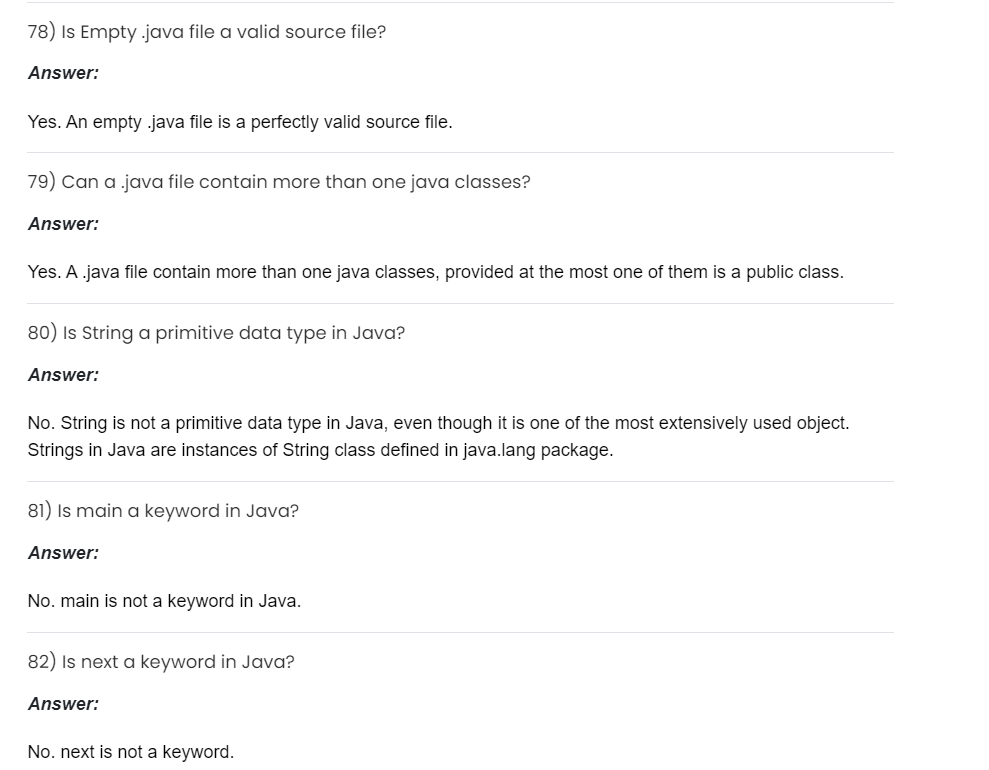Click the Answer label under question 82
Image resolution: width=989 pixels, height=770 pixels.
[63, 704]
